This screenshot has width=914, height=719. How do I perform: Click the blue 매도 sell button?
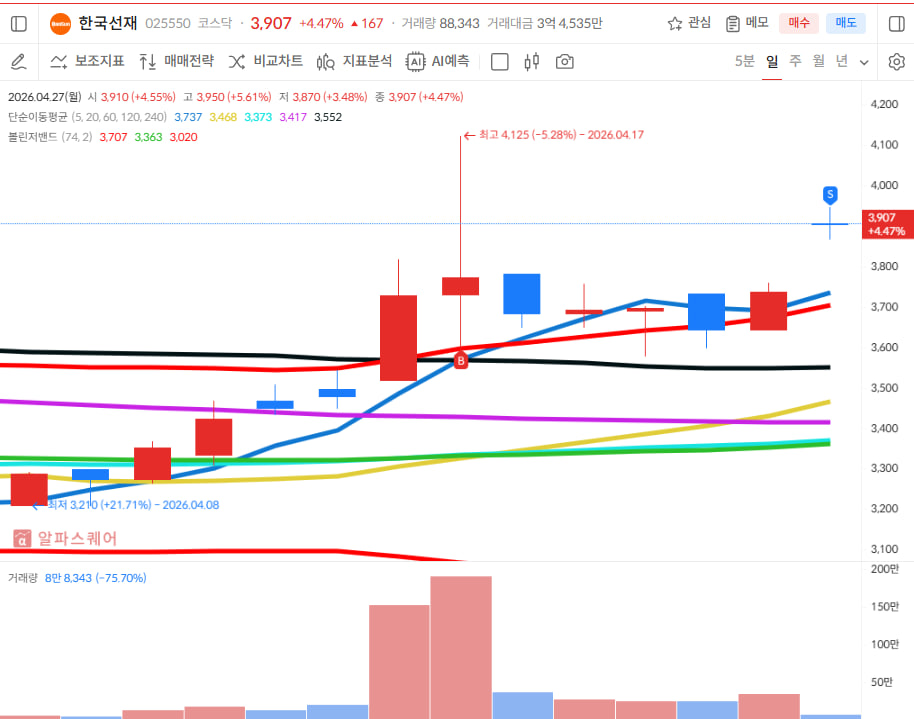[x=846, y=23]
